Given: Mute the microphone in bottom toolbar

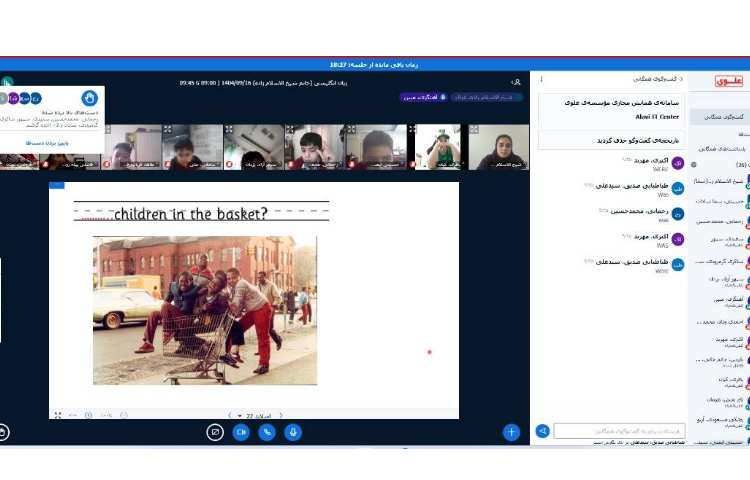Looking at the screenshot, I should 293,432.
